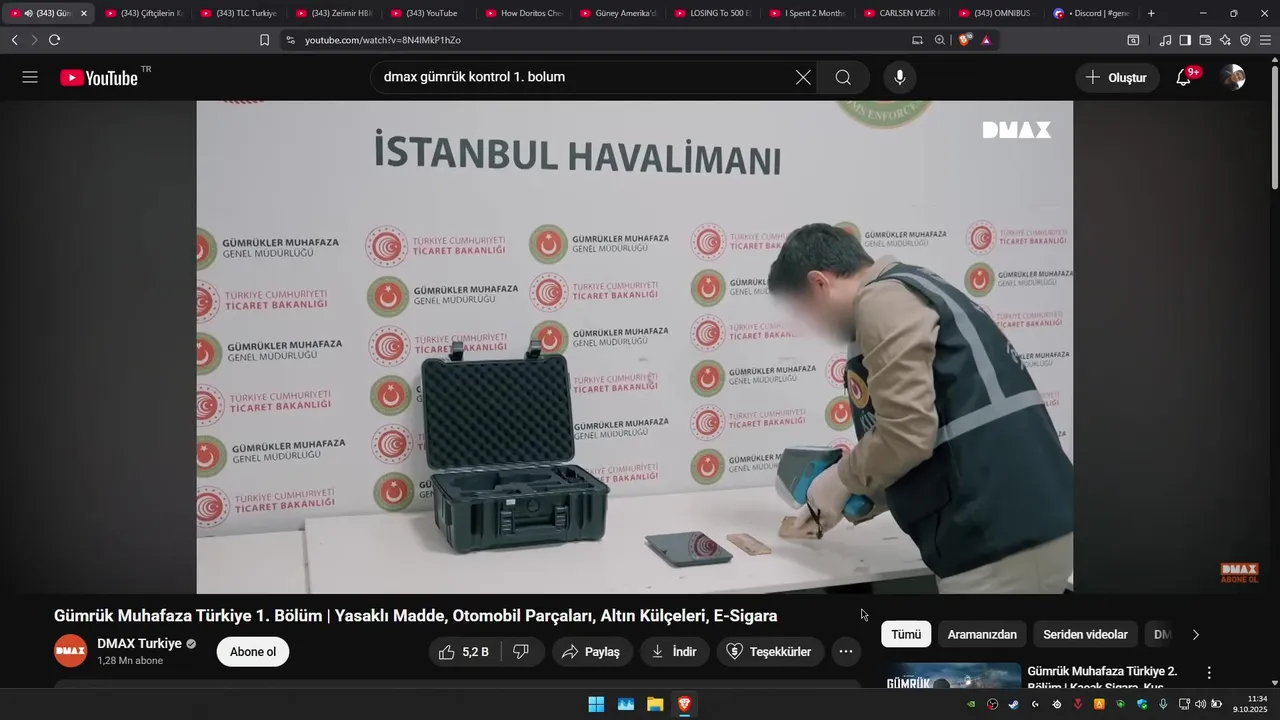The height and width of the screenshot is (720, 1280).
Task: Close the current Gümrük tab
Action: point(84,13)
